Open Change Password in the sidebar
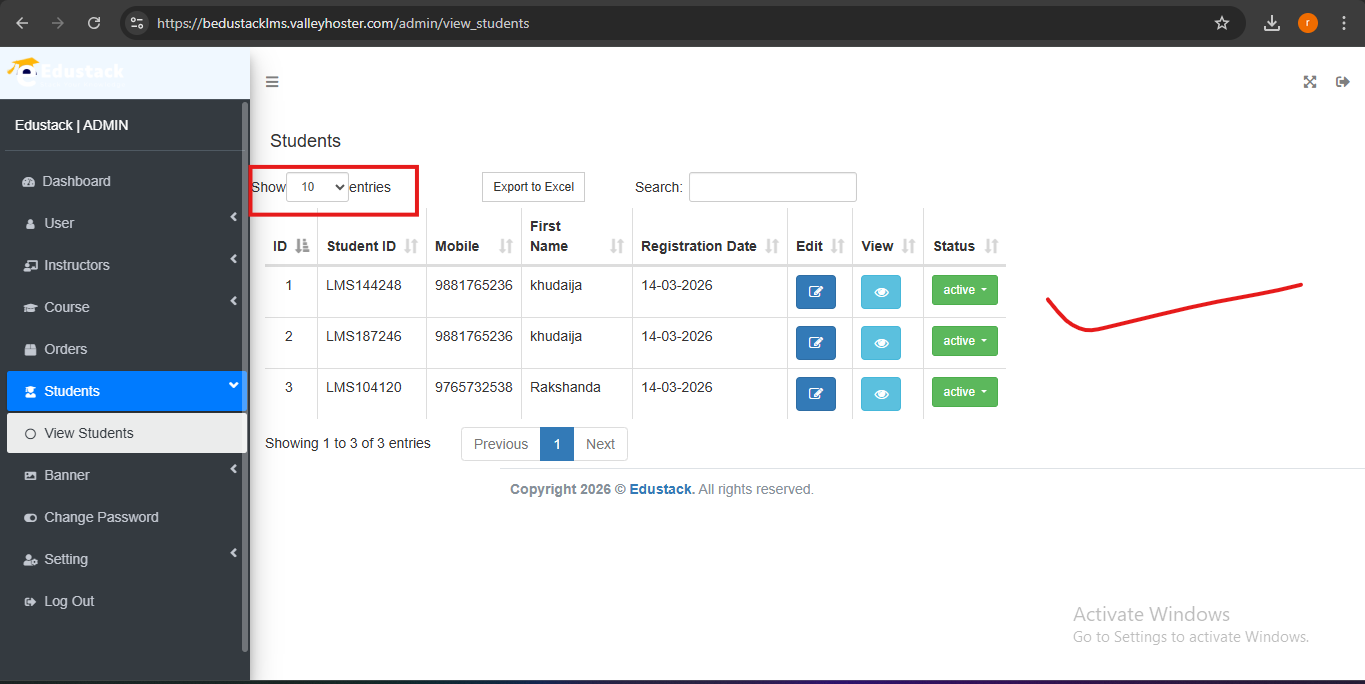The height and width of the screenshot is (684, 1365). click(126, 517)
